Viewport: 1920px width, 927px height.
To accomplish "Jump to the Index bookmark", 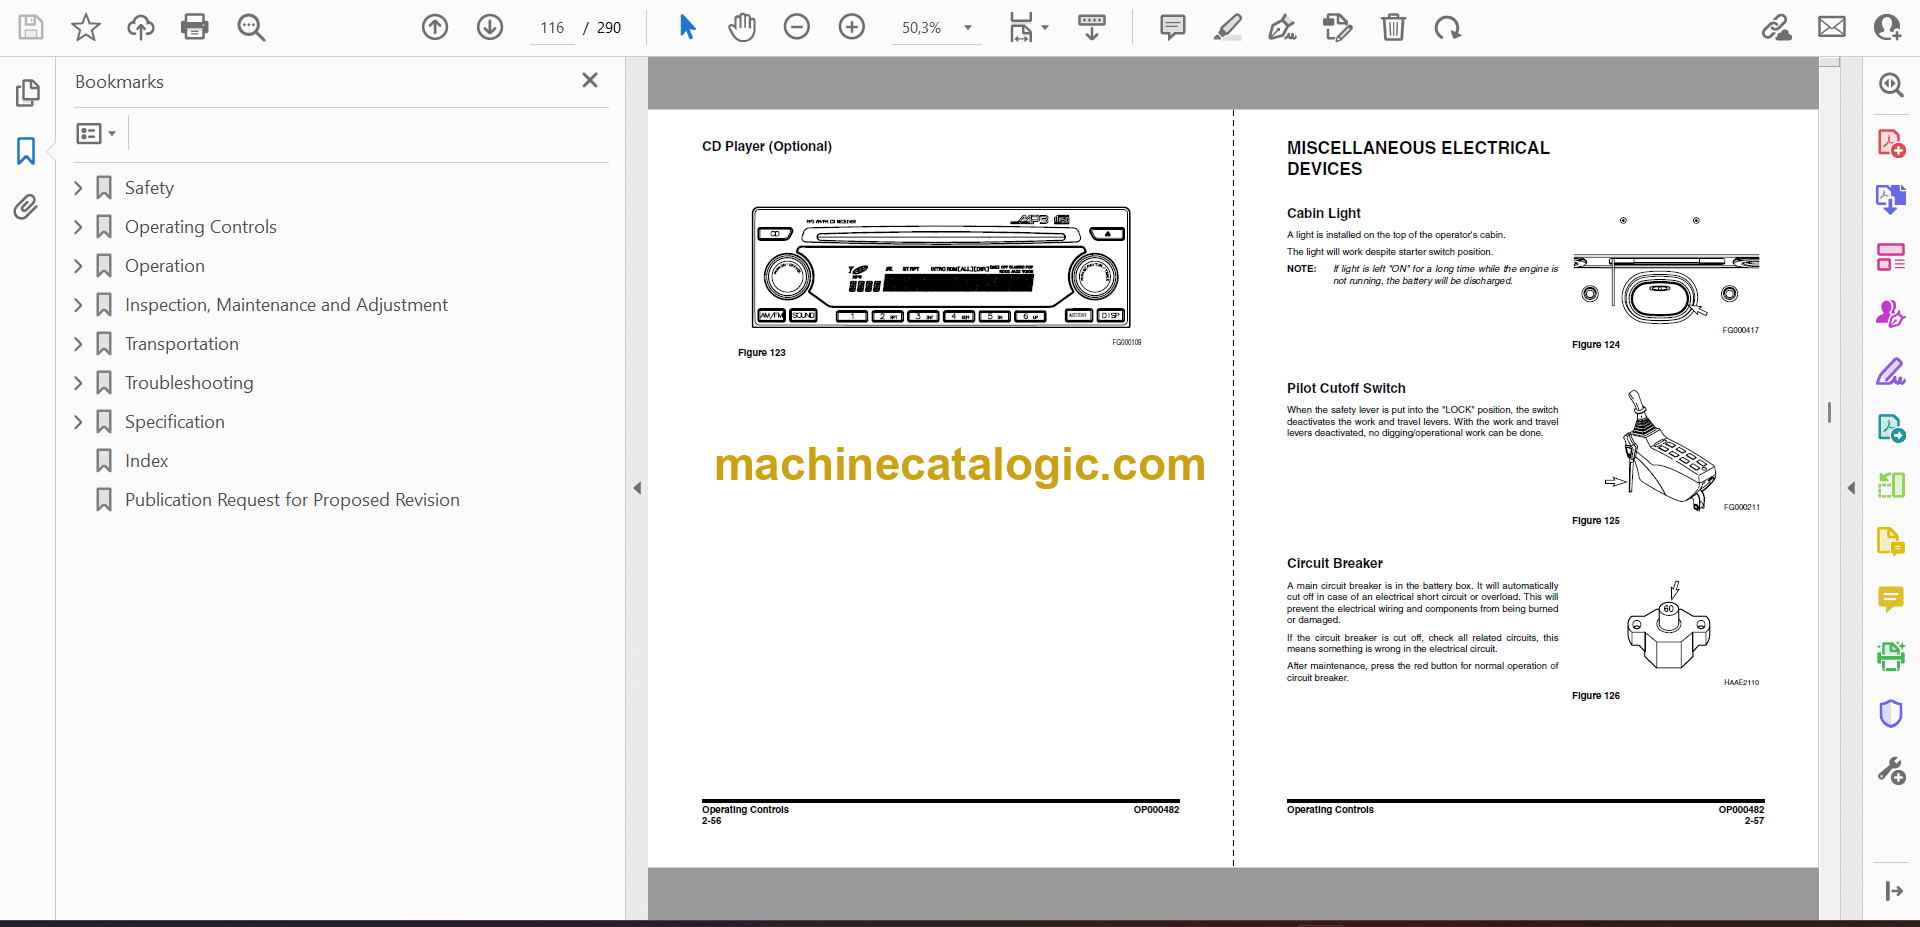I will tap(146, 461).
